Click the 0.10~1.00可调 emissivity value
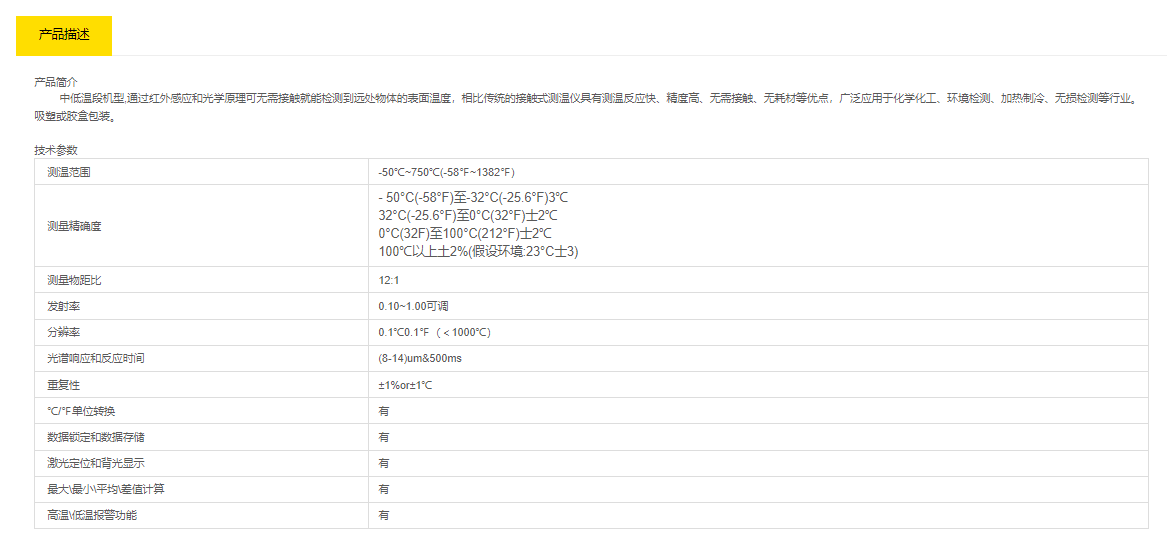 tap(413, 306)
